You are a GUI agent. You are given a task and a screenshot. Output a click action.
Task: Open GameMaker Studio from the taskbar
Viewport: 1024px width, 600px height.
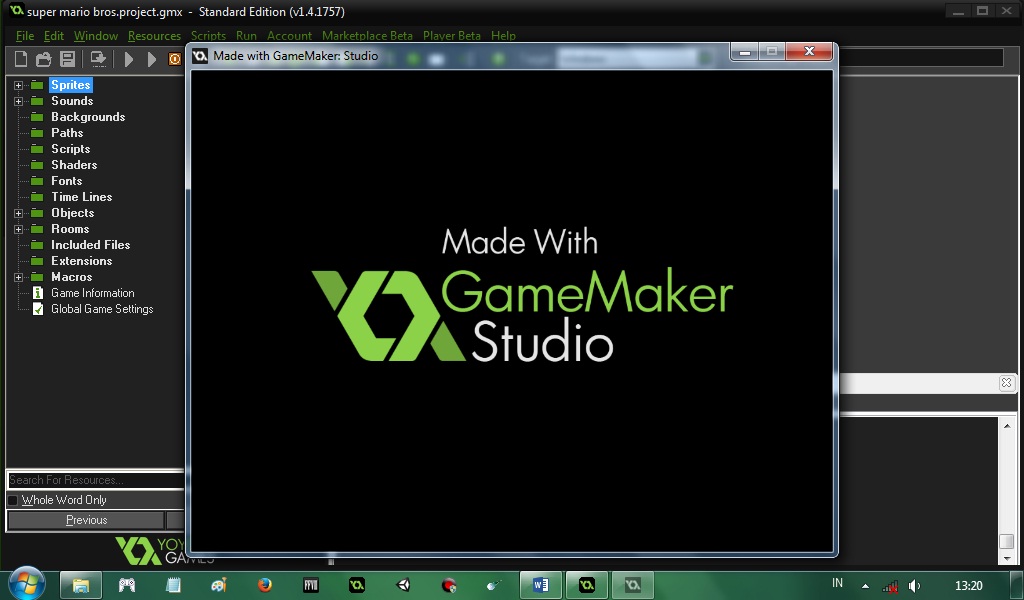(x=586, y=585)
